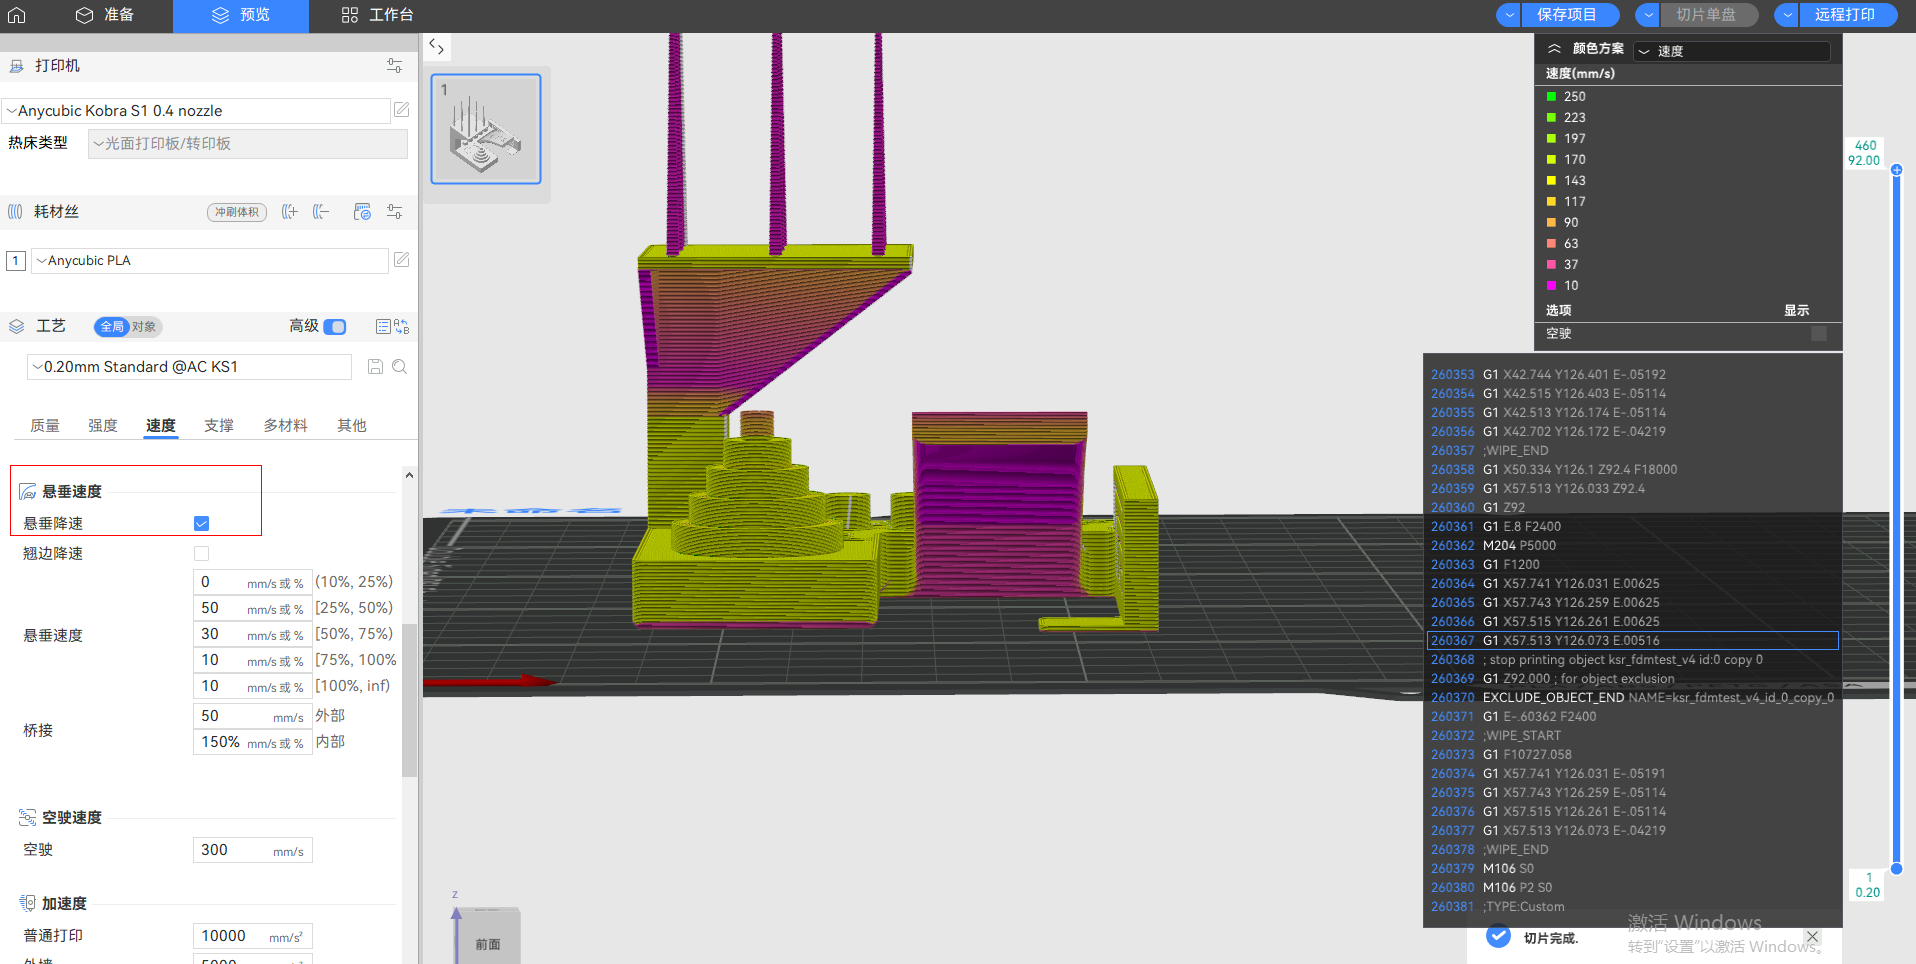The width and height of the screenshot is (1916, 964).
Task: Show travel moves checkbox in legend
Action: tap(1819, 334)
